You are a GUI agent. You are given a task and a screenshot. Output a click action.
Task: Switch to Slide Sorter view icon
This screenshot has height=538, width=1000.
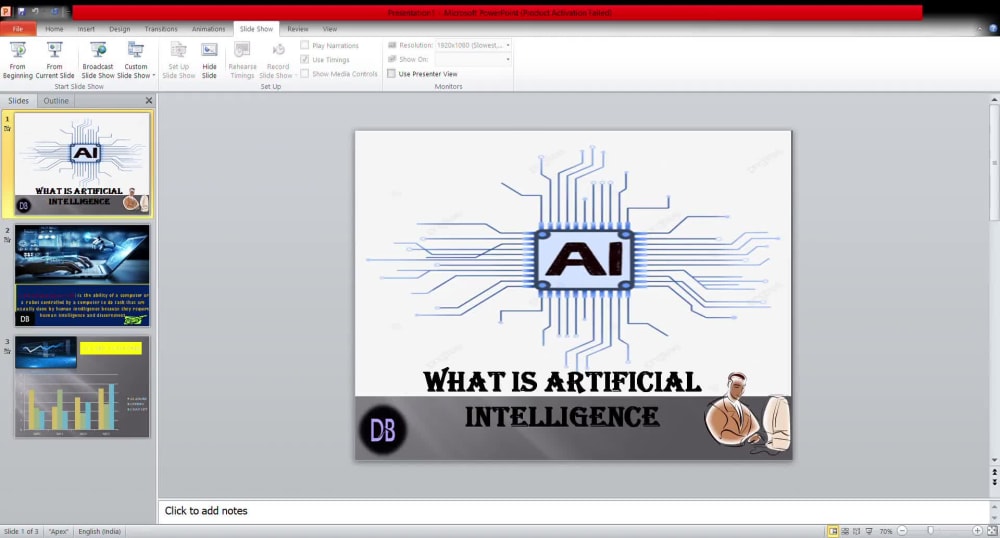[x=845, y=531]
